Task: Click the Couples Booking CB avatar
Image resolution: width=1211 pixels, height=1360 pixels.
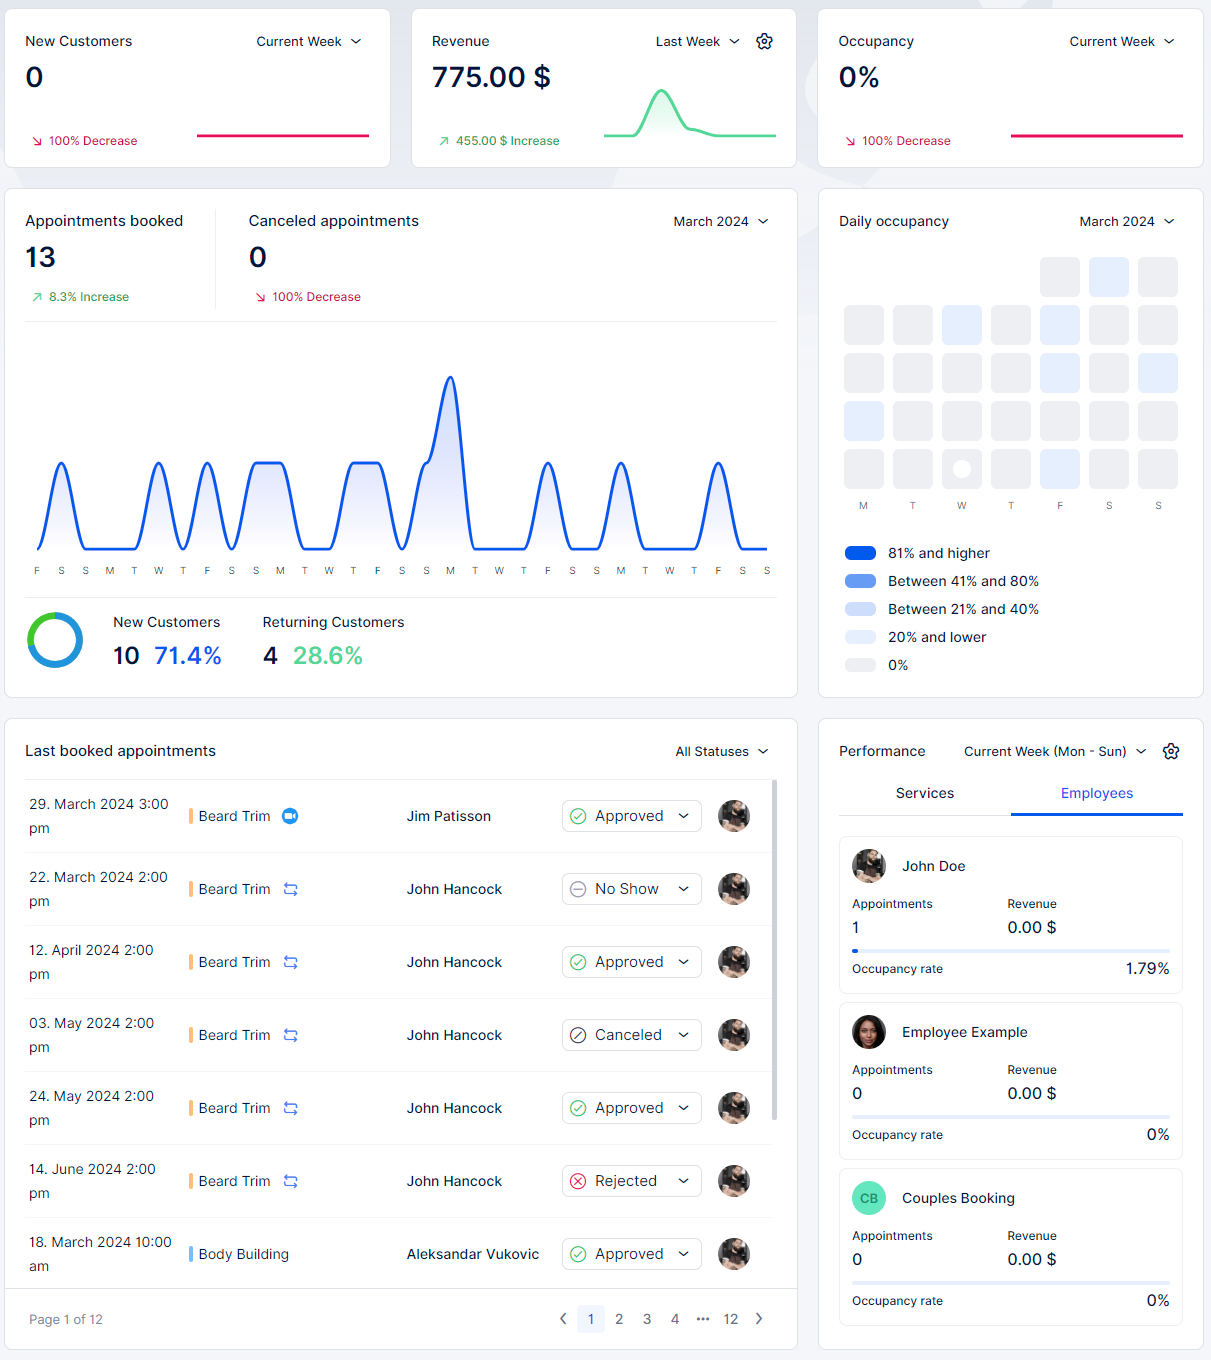Action: point(868,1198)
